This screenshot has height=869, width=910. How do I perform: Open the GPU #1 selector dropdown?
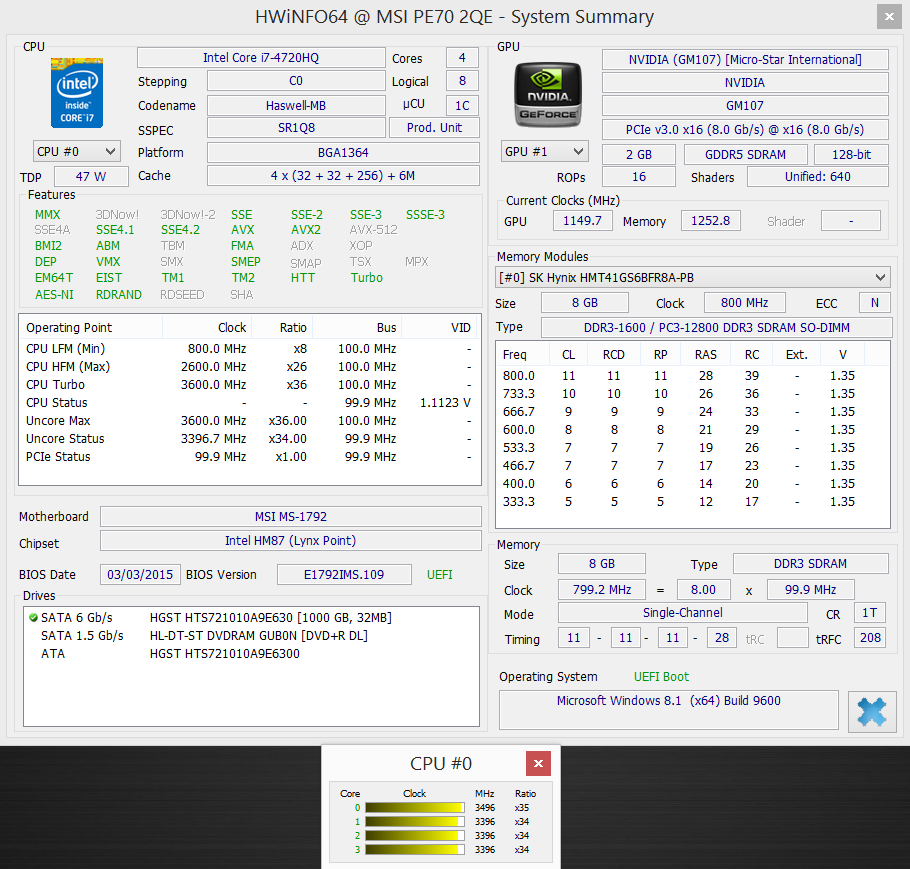[x=544, y=152]
